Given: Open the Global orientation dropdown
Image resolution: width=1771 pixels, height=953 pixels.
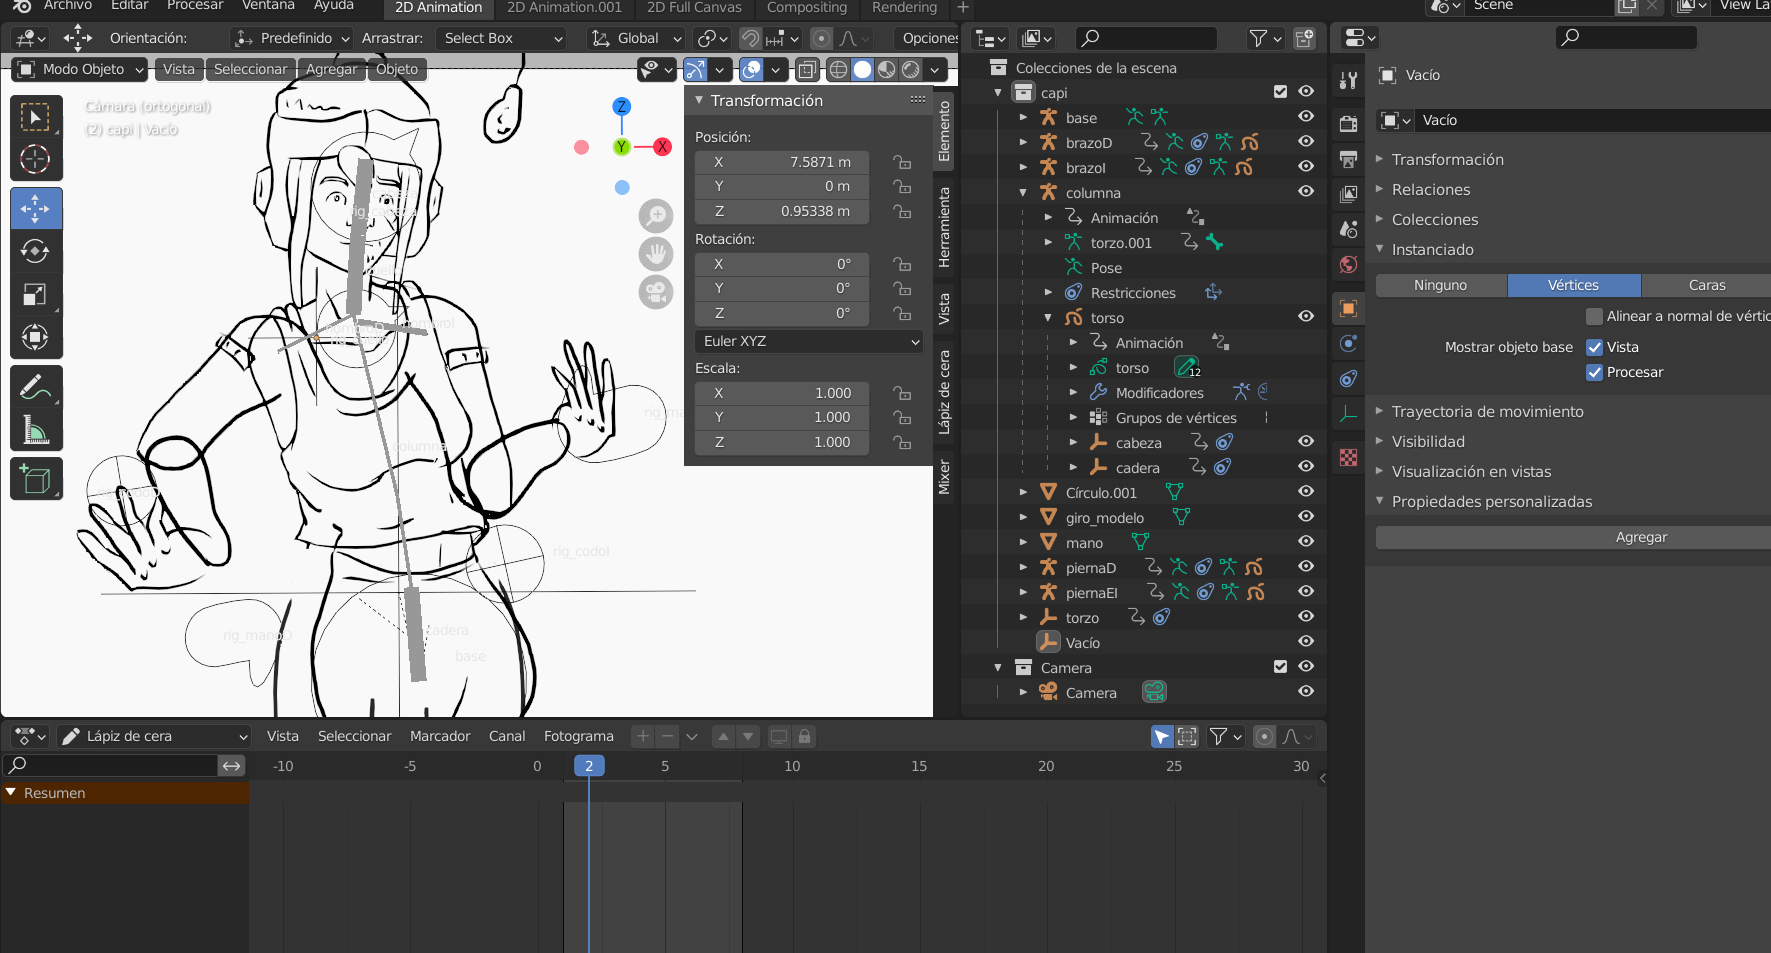Looking at the screenshot, I should click(x=636, y=38).
